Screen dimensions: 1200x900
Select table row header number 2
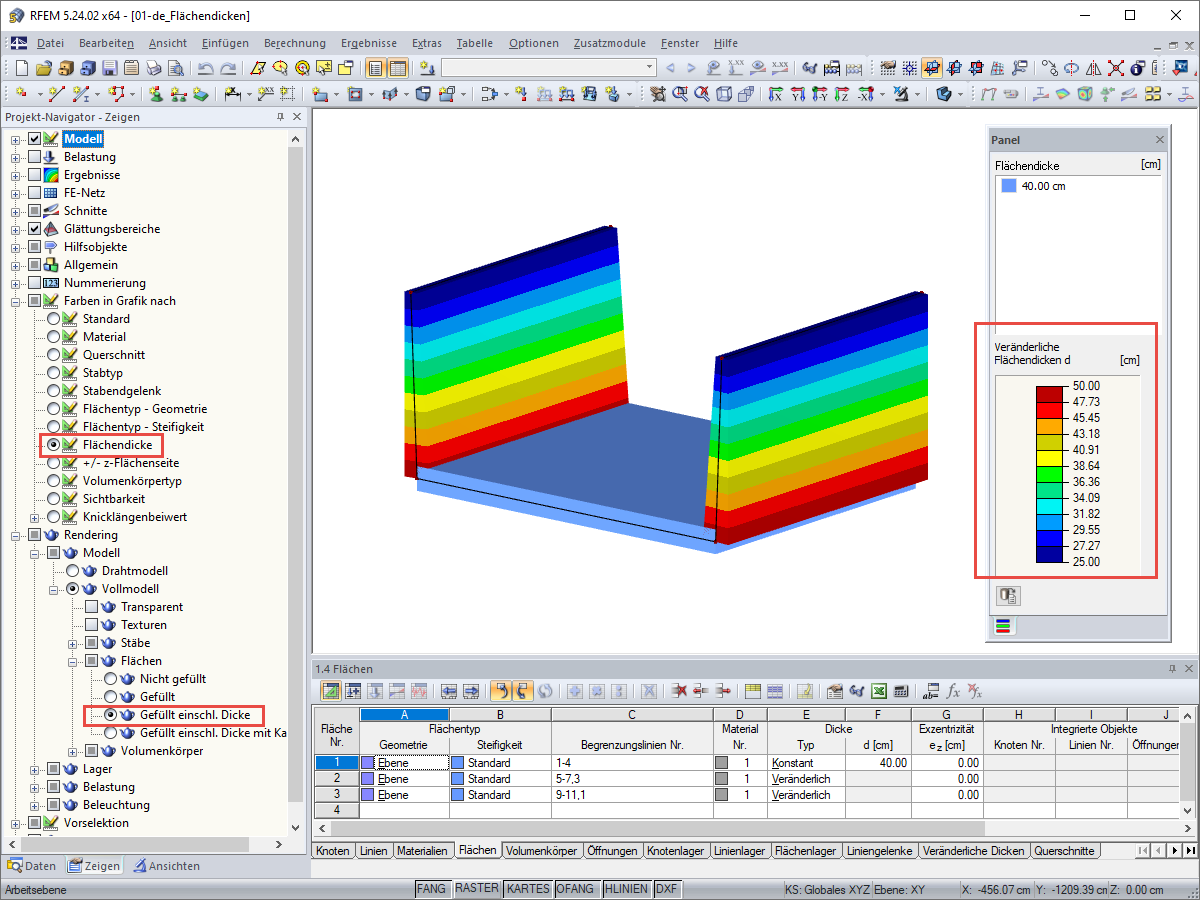point(336,778)
